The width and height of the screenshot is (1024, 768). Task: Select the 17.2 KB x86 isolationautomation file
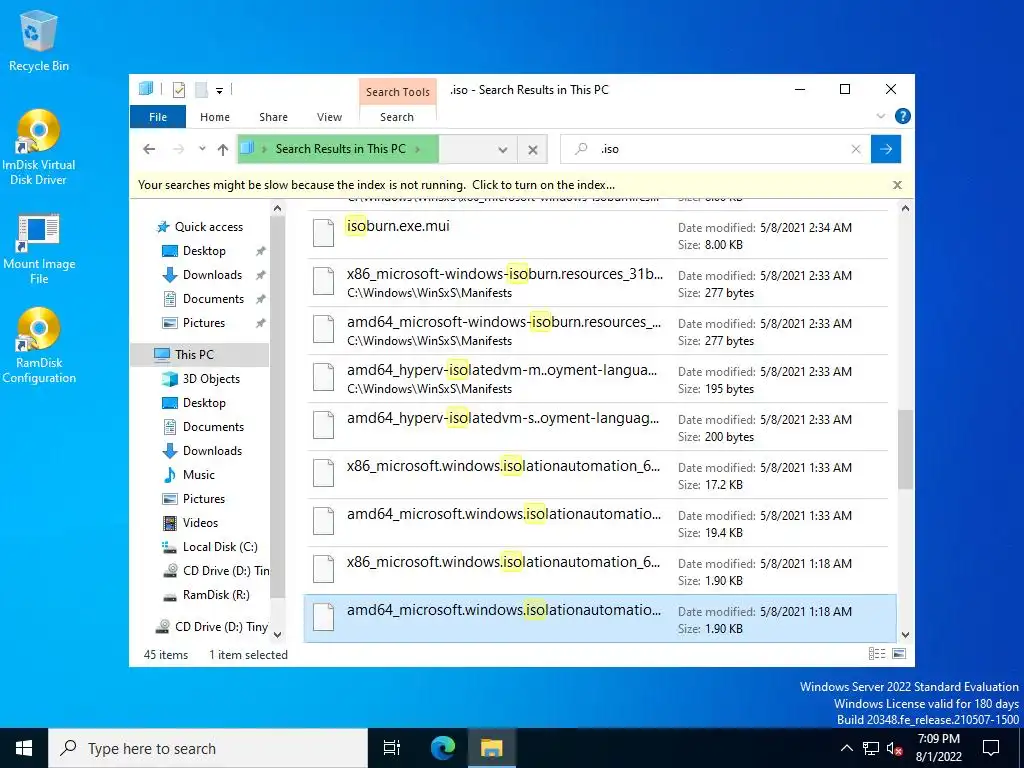click(x=599, y=475)
